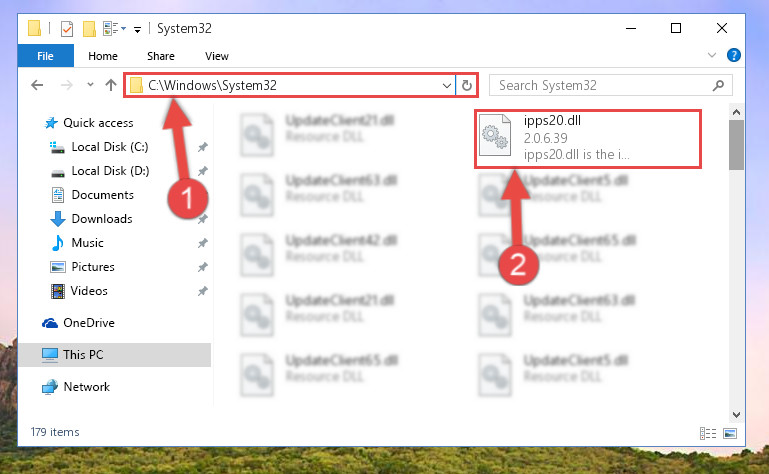Expand the ribbon with the chevron
769x474 pixels.
(712, 55)
